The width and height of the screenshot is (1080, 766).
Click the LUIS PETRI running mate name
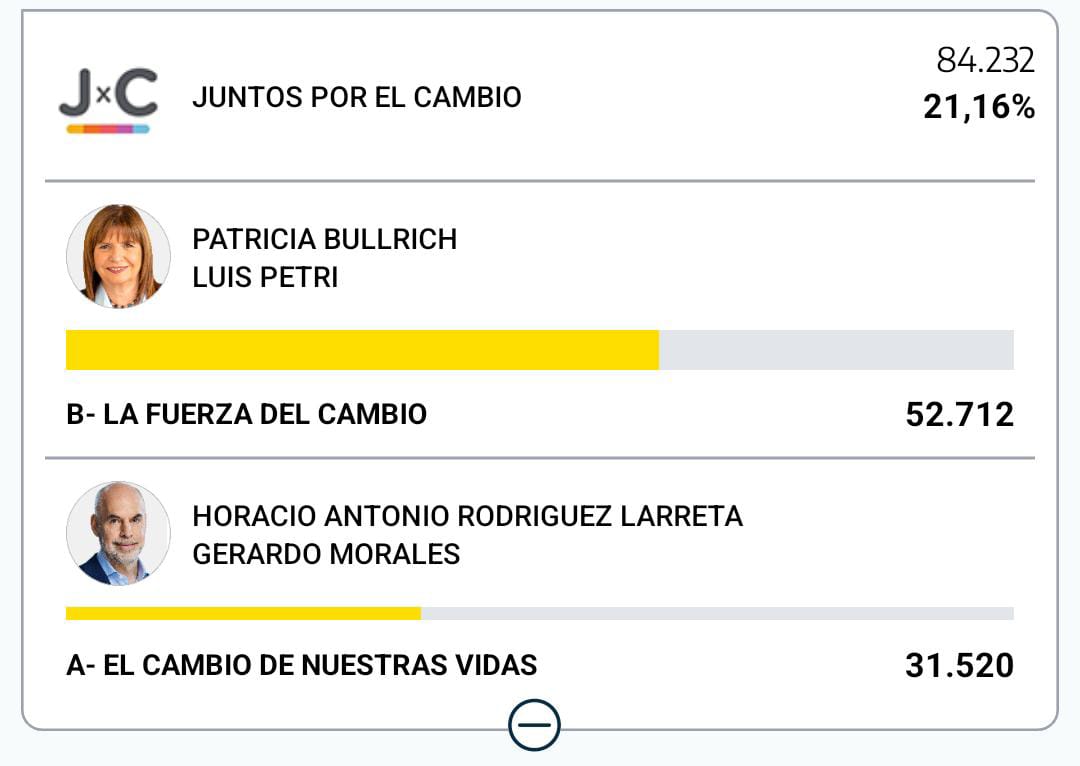tap(265, 277)
